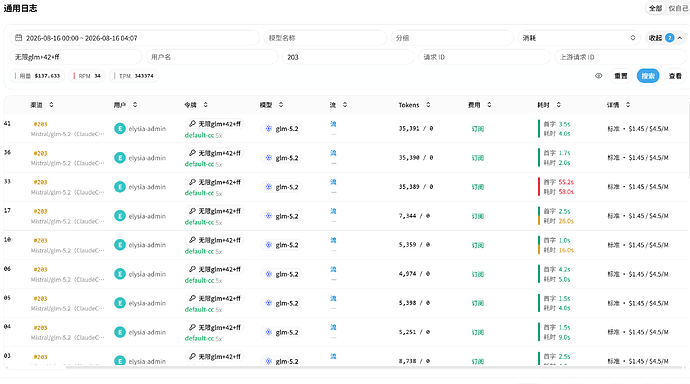The width and height of the screenshot is (690, 384).
Task: Click the key icon on token in 7,344 row
Action: click(192, 211)
